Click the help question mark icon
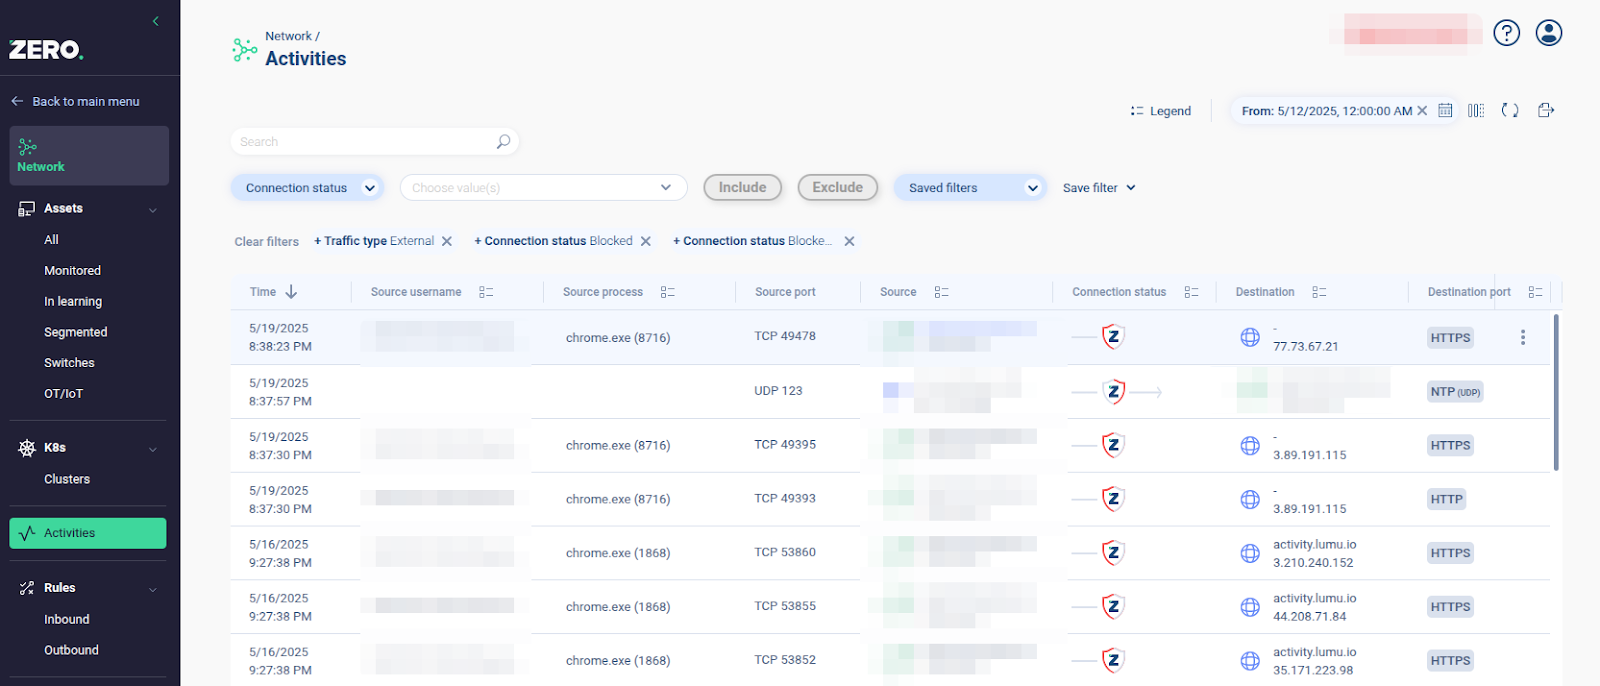Viewport: 1600px width, 686px height. 1506,33
